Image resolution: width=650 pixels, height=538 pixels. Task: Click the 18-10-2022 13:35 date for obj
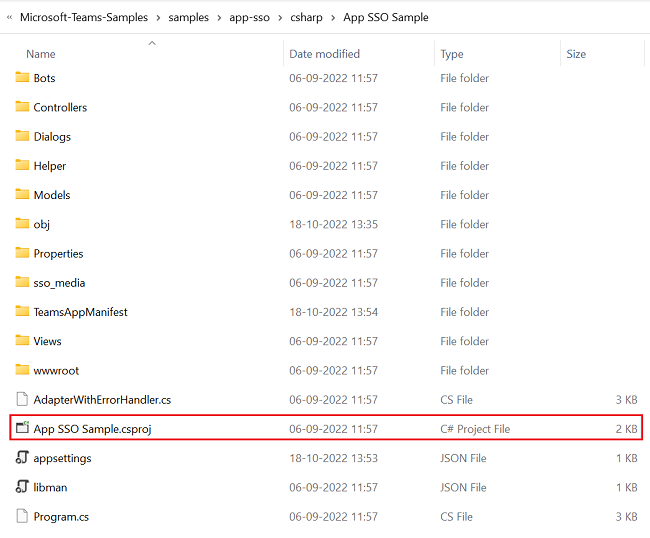tap(333, 224)
